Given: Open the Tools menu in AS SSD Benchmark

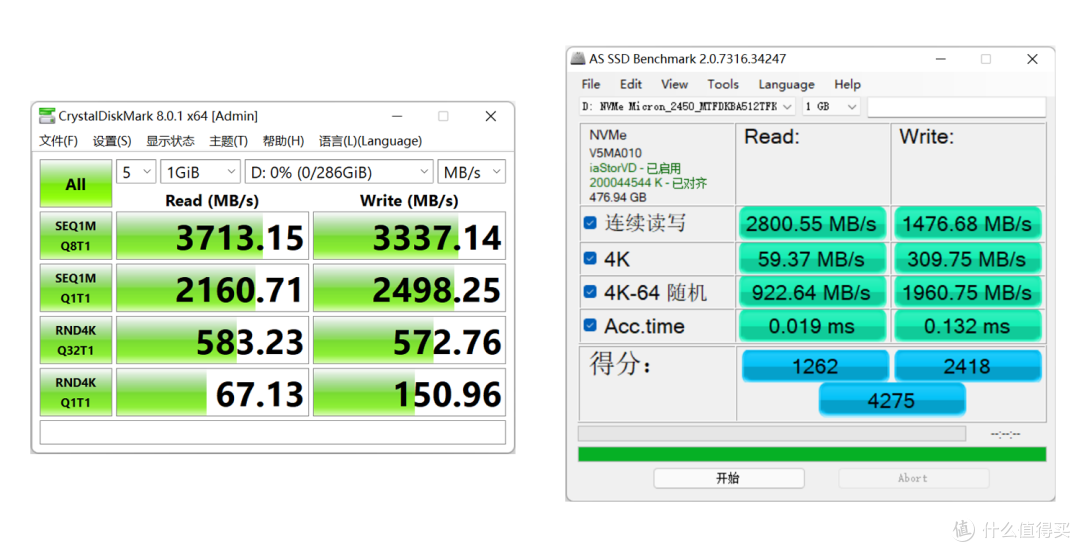Looking at the screenshot, I should (x=723, y=84).
